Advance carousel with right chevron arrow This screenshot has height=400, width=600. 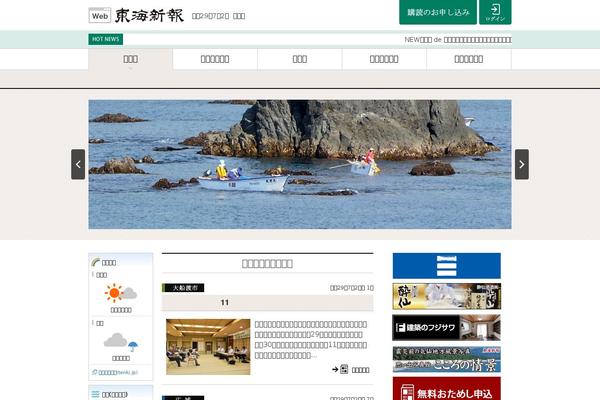(522, 164)
